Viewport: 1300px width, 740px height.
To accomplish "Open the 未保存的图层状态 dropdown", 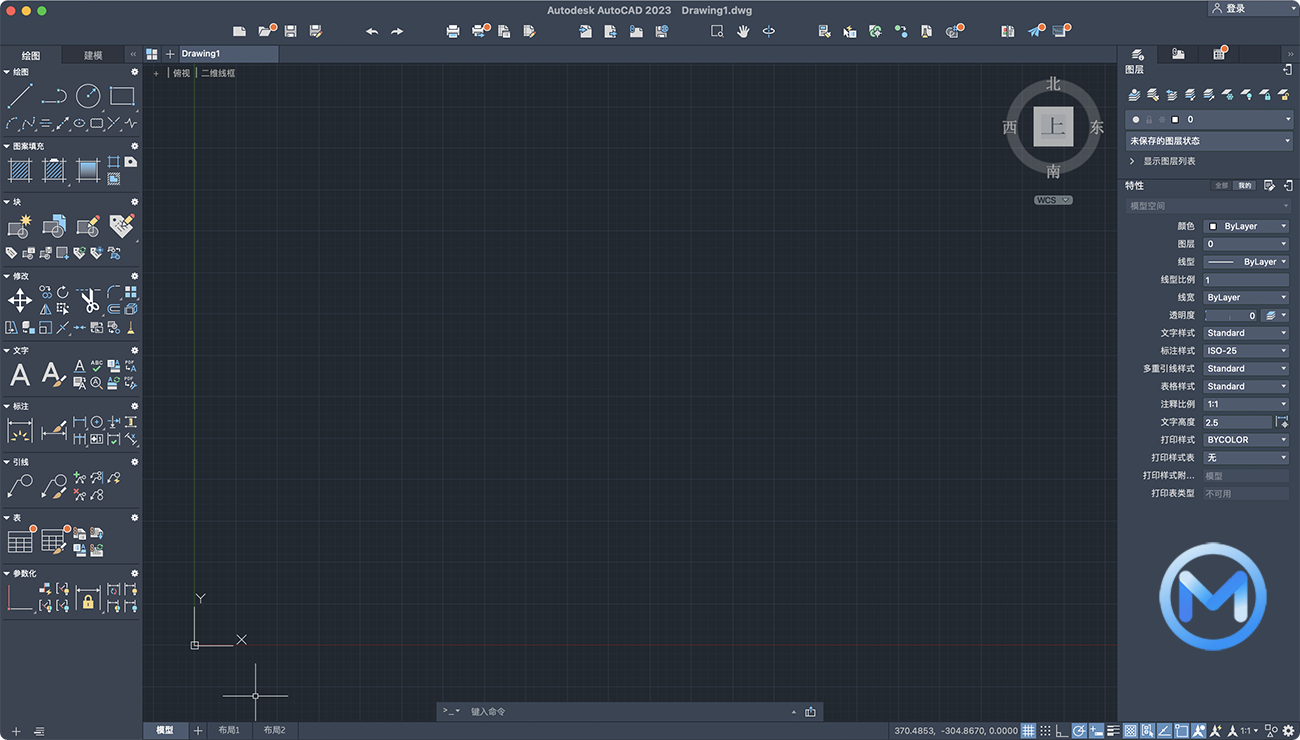I will tap(1209, 141).
